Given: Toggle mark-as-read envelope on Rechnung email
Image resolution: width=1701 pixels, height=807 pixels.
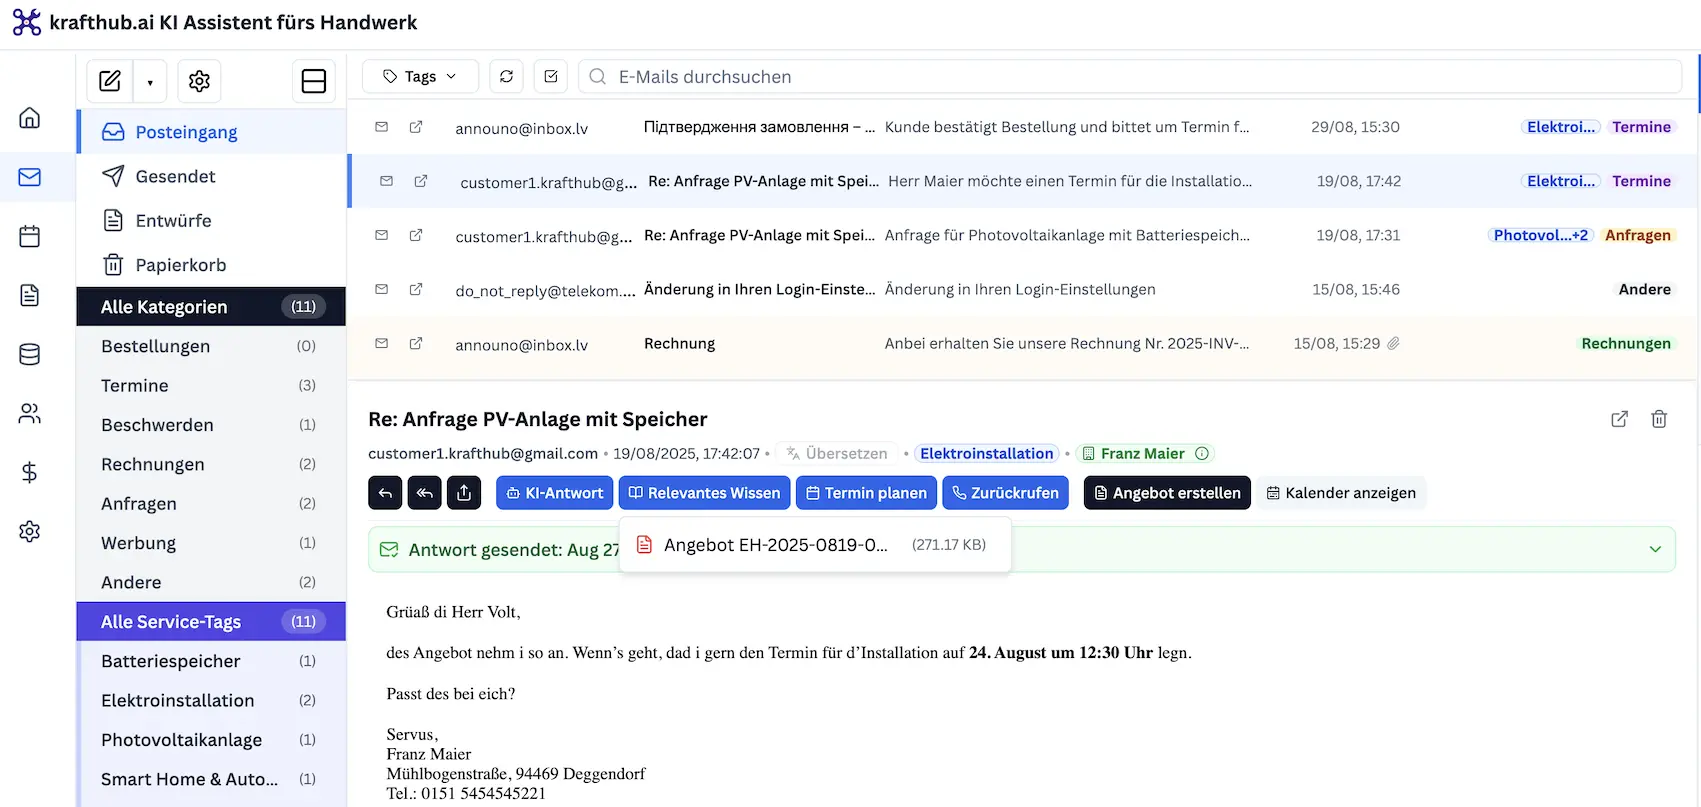Looking at the screenshot, I should pyautogui.click(x=382, y=343).
